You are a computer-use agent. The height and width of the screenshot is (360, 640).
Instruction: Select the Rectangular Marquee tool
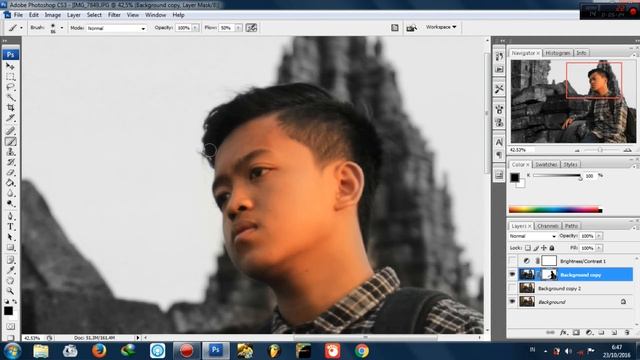tap(11, 77)
